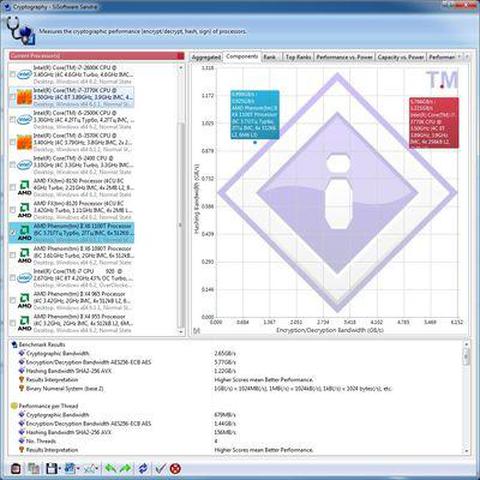This screenshot has height=480, width=480.
Task: Open the Performance vs. Power tab
Action: tap(344, 58)
